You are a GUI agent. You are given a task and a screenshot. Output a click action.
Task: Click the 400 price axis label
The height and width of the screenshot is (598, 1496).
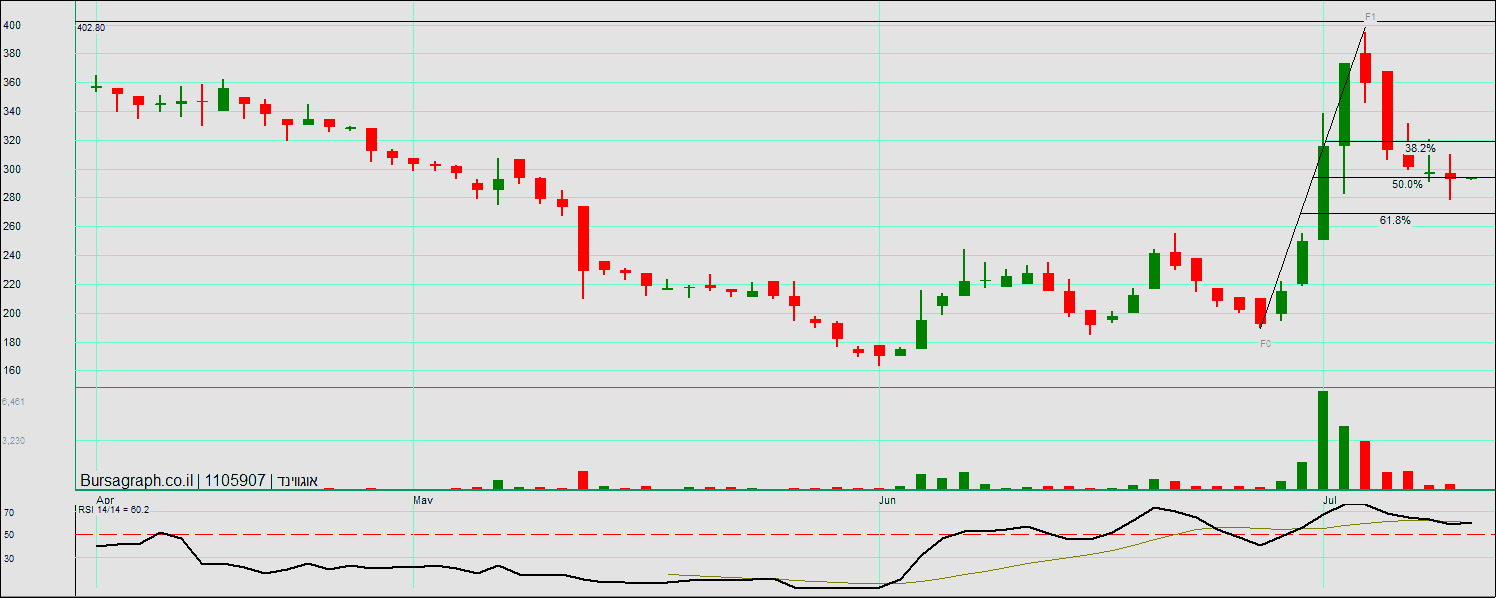[11, 25]
